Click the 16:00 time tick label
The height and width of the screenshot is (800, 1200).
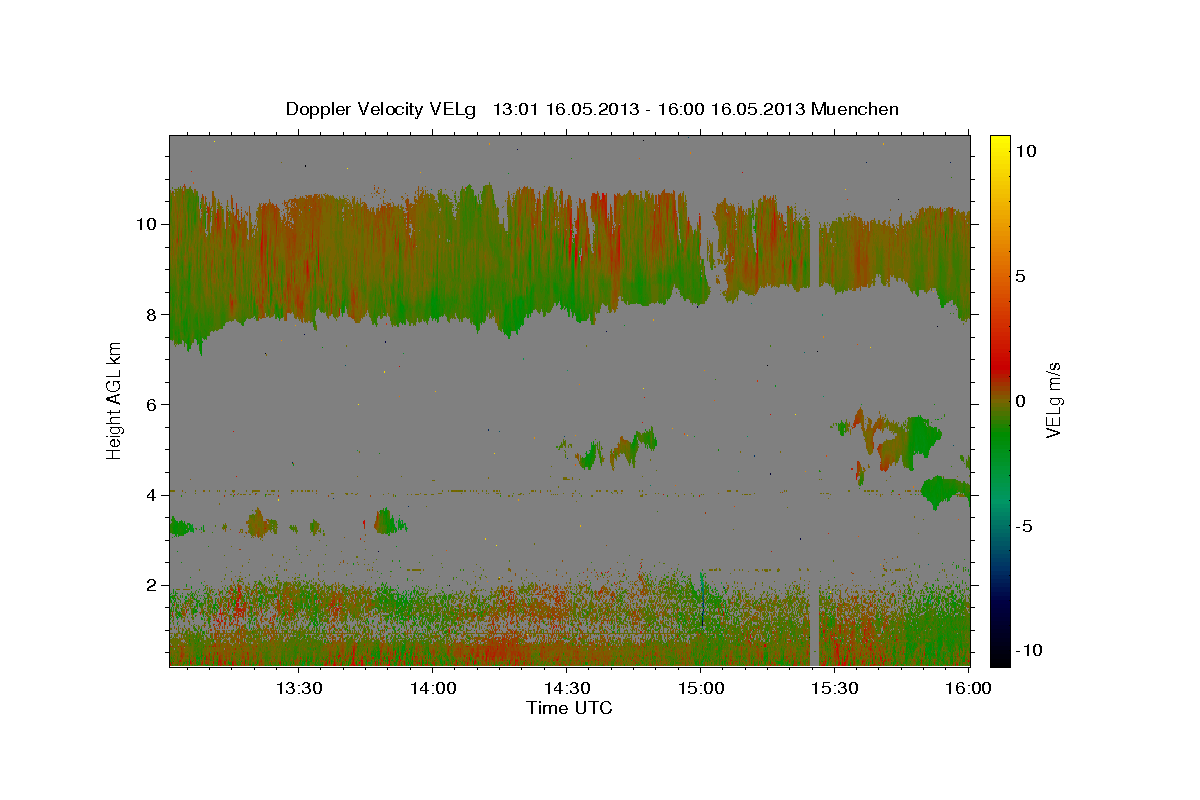(968, 688)
